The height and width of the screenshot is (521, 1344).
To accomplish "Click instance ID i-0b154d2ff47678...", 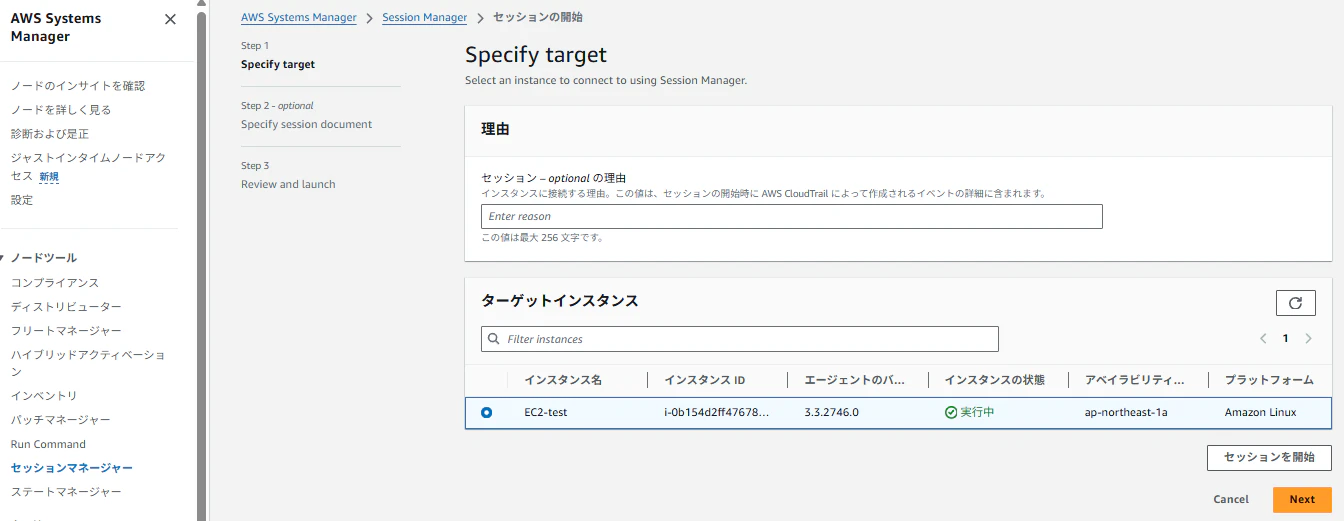I will point(717,412).
